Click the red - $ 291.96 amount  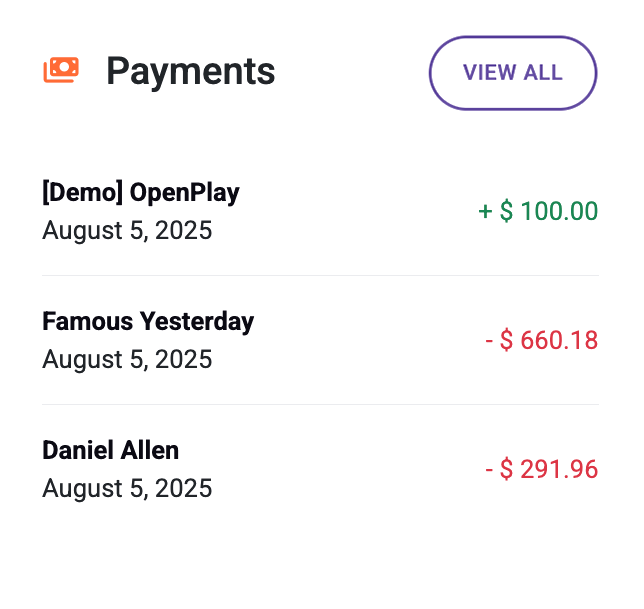click(x=541, y=469)
